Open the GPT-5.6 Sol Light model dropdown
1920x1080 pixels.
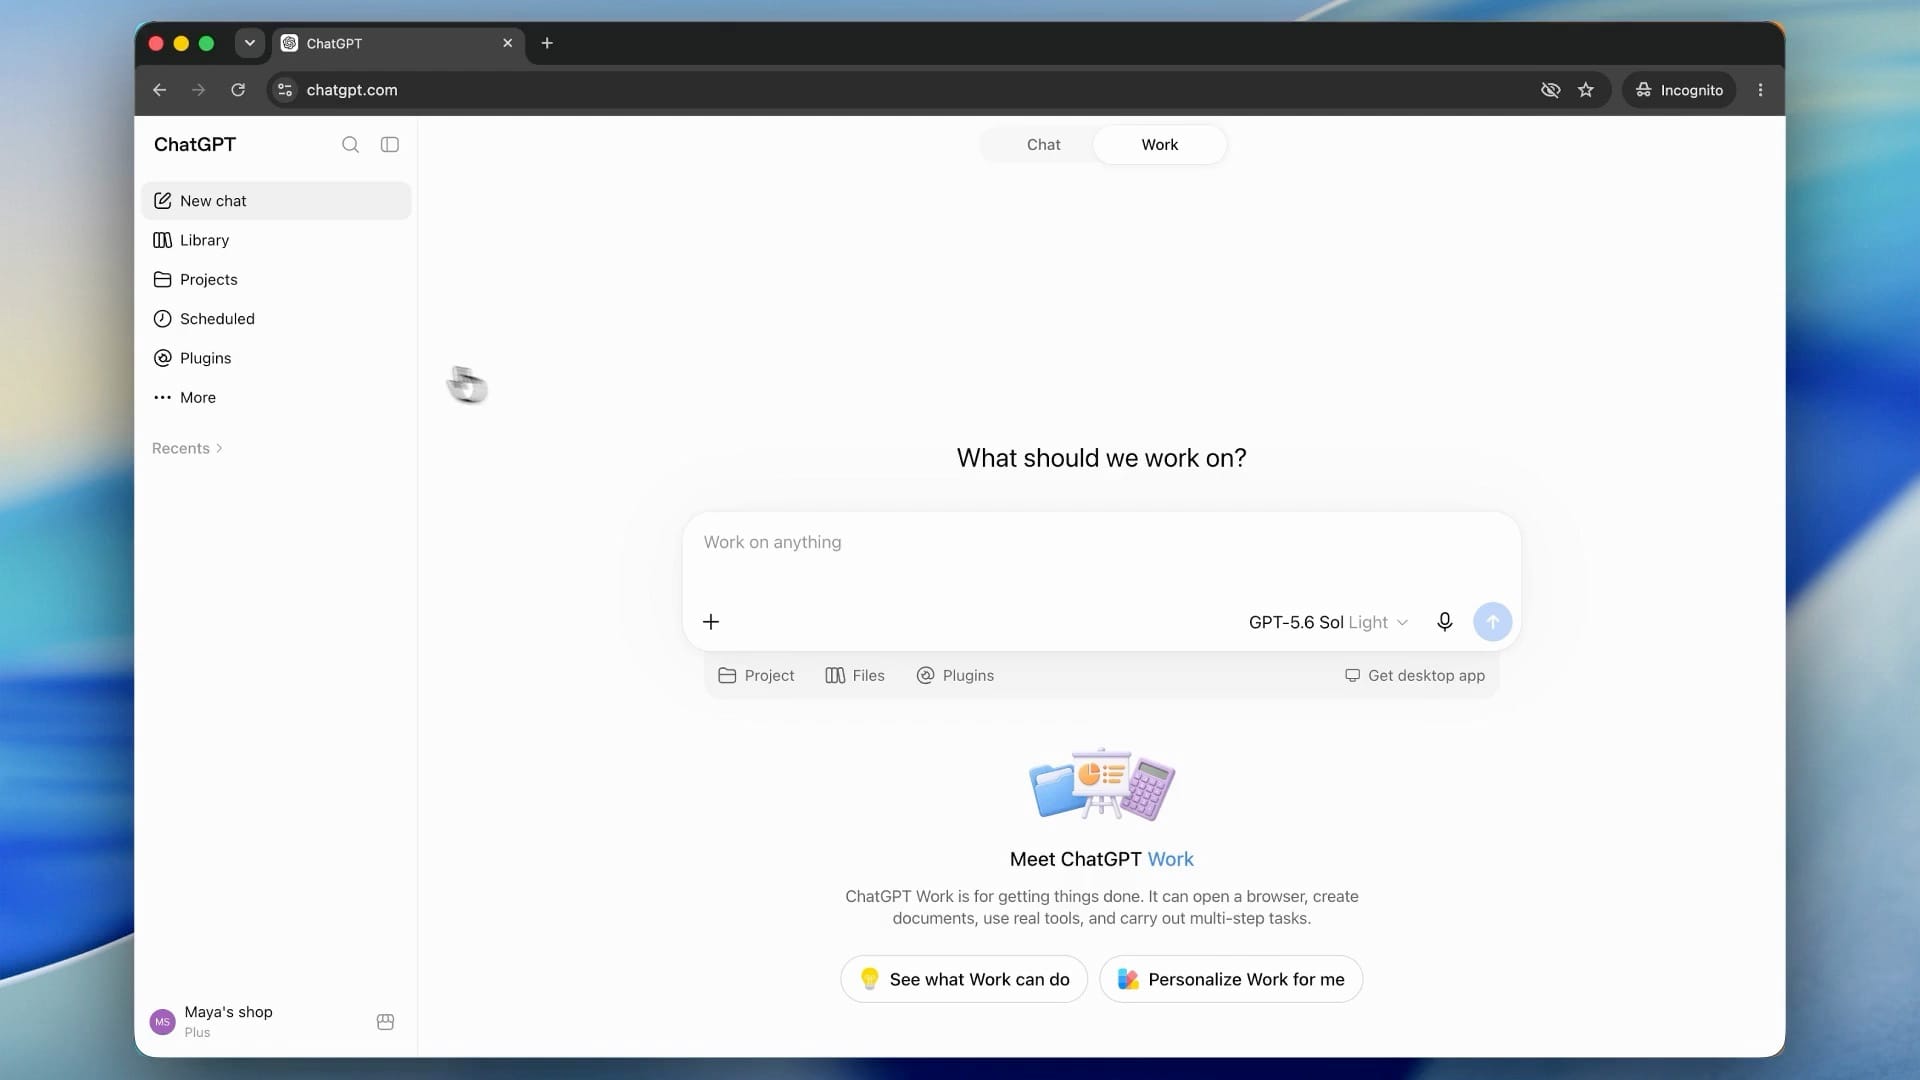click(1328, 622)
